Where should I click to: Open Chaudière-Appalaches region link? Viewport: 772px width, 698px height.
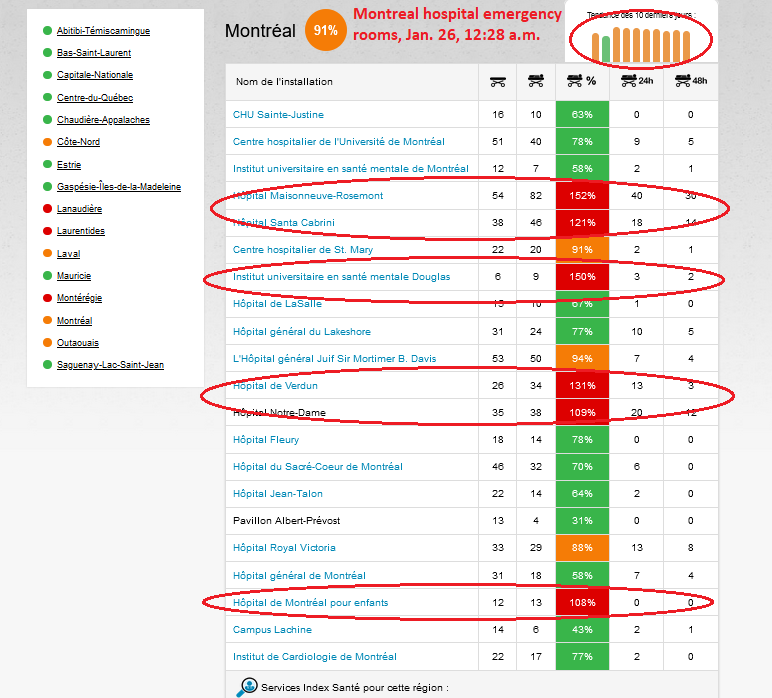(x=103, y=120)
